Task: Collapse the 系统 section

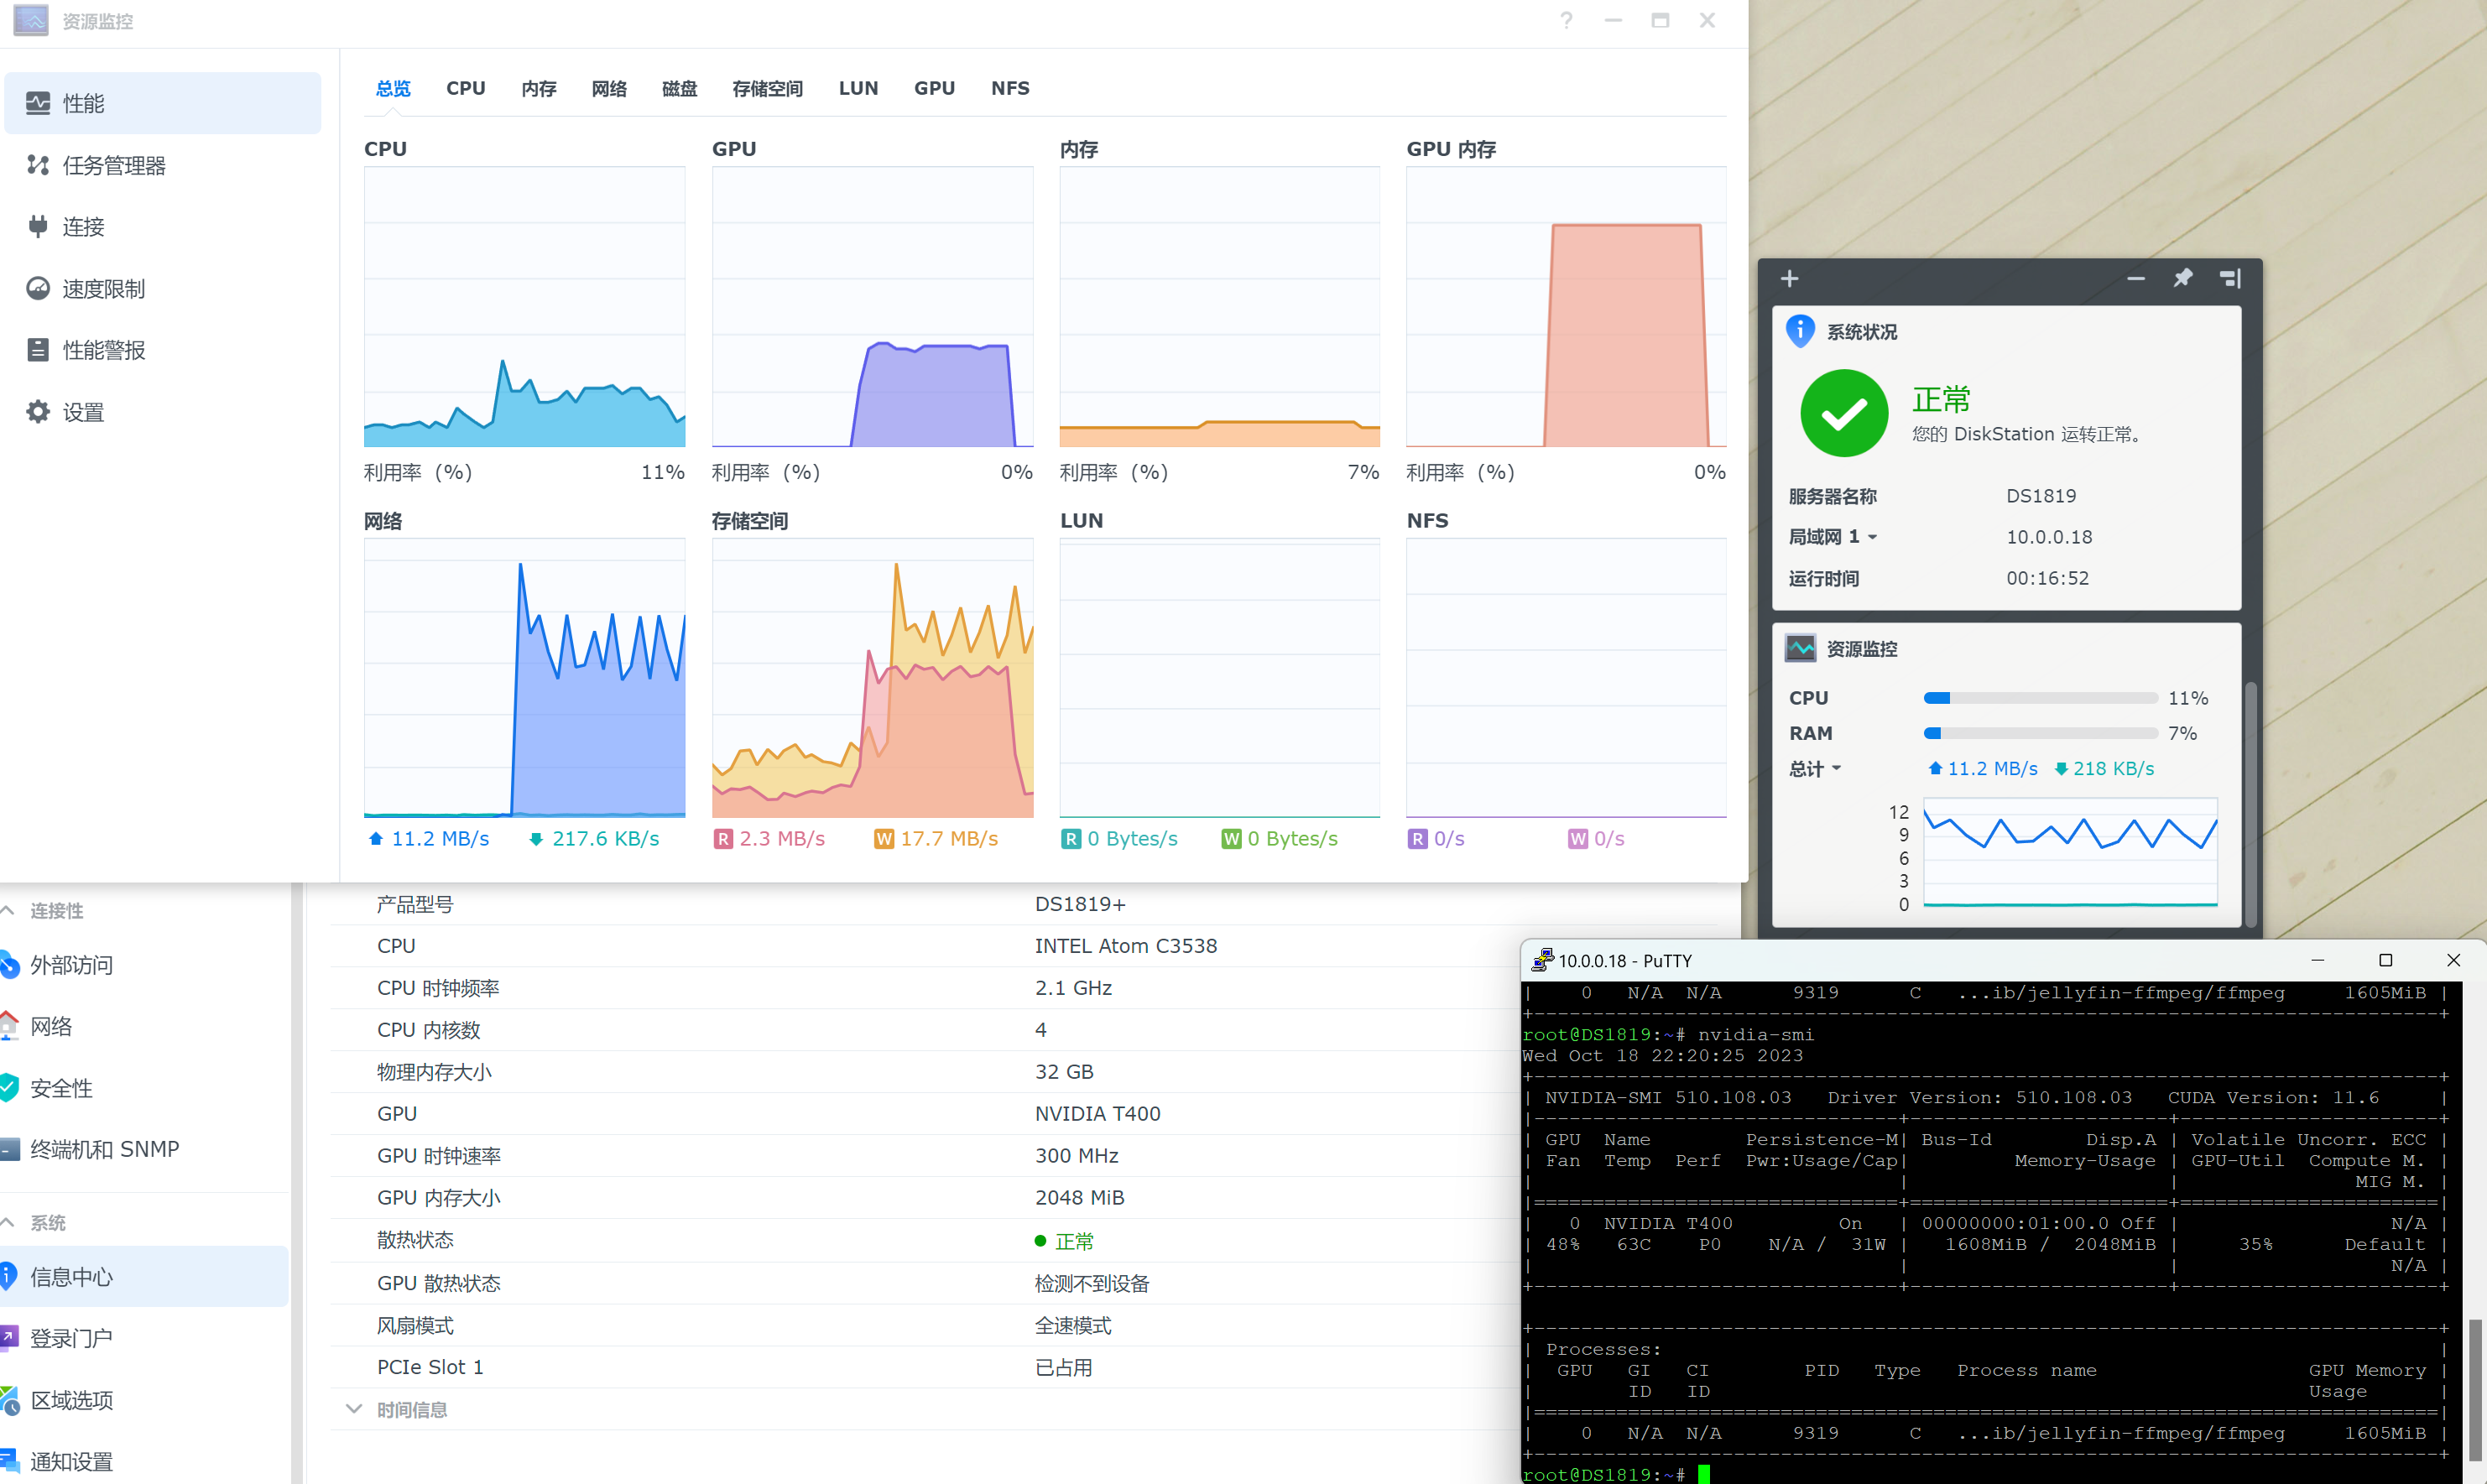Action: [x=8, y=1222]
